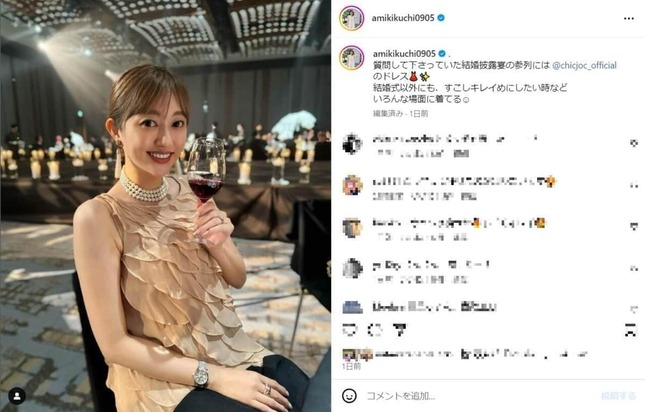Click the comment input field コメントを追加
Viewport: 645px width, 412px height.
click(479, 396)
